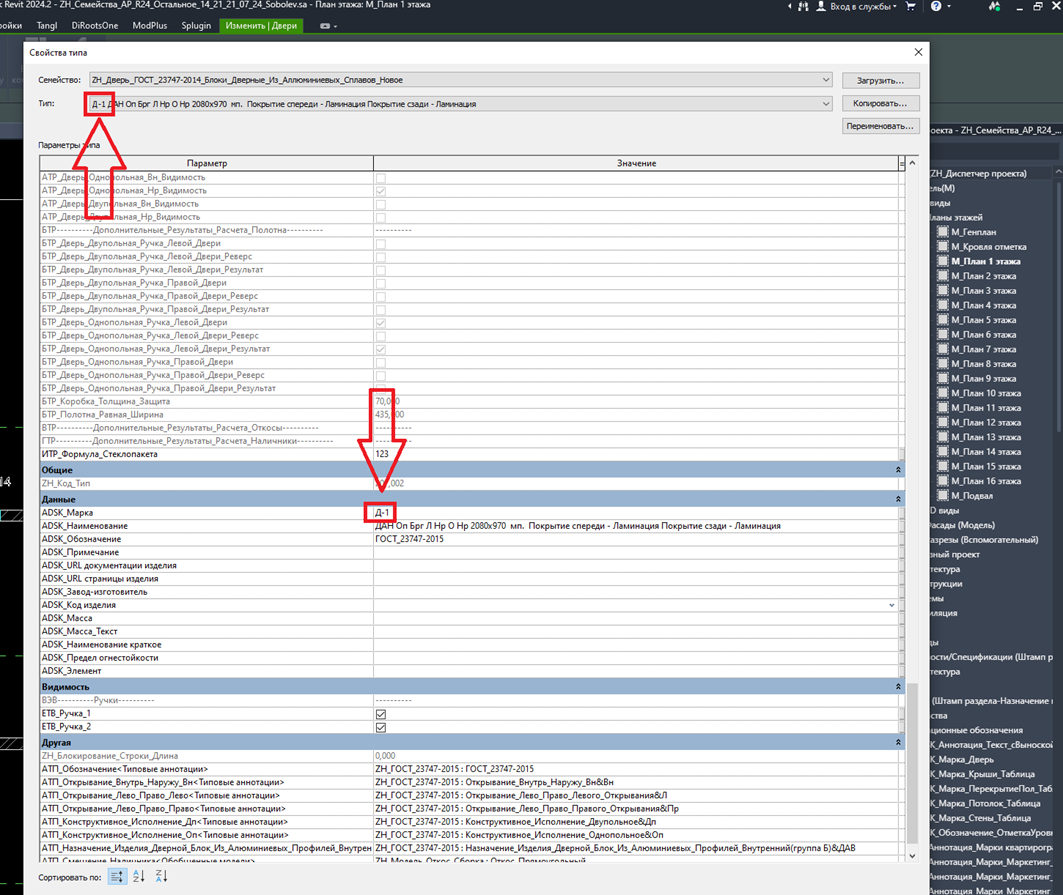The height and width of the screenshot is (895, 1063).
Task: Click the ribbon panel display toggle after Изменить | Двери
Action: click(x=327, y=26)
